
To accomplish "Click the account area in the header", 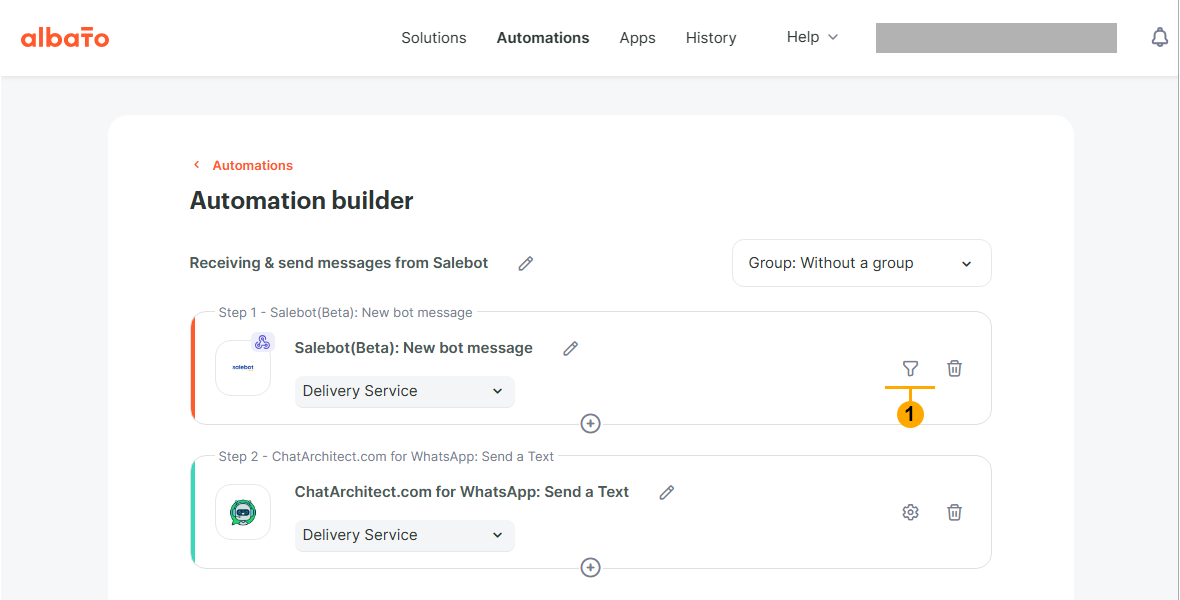I will pos(996,38).
